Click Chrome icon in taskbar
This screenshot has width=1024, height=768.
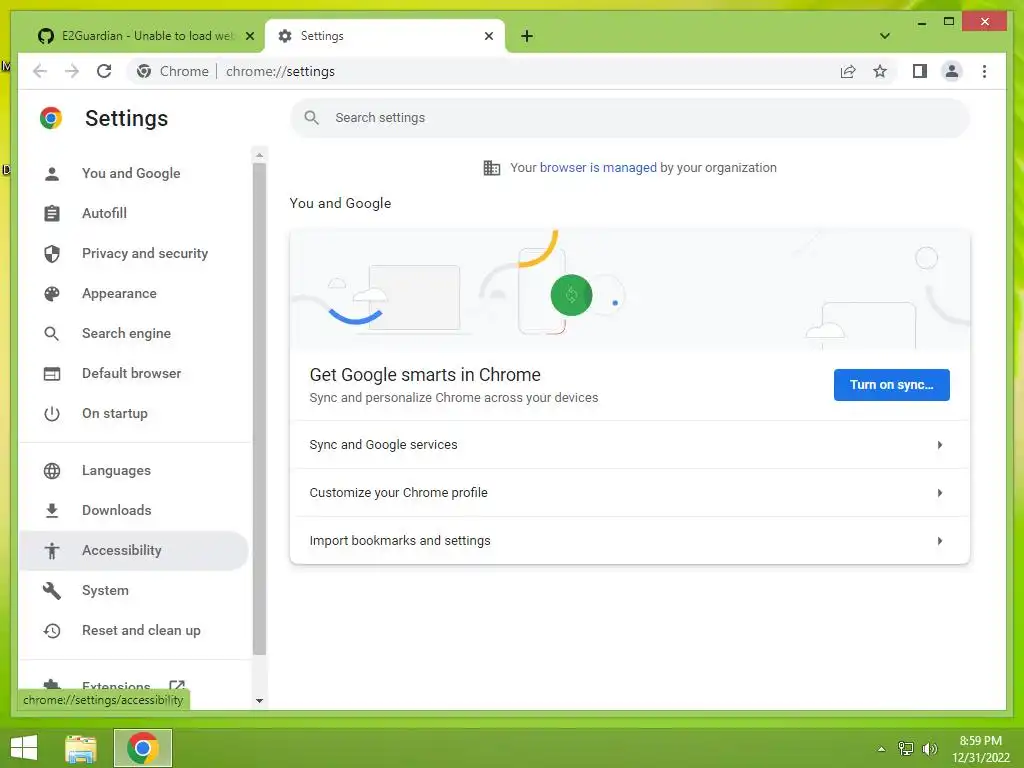pyautogui.click(x=142, y=748)
